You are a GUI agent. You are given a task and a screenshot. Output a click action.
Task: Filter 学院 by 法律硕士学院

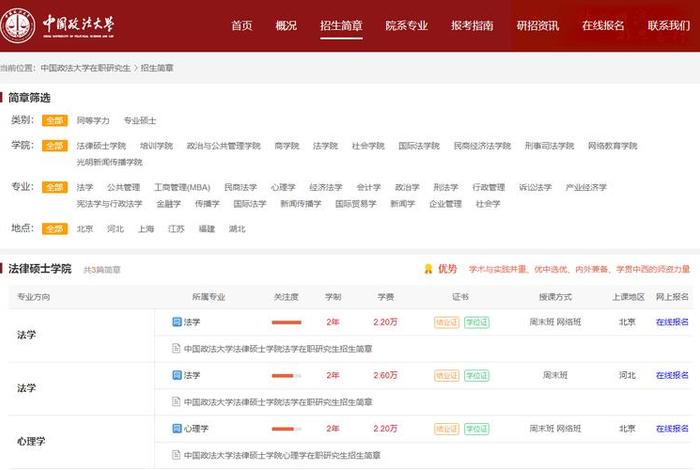[101, 146]
